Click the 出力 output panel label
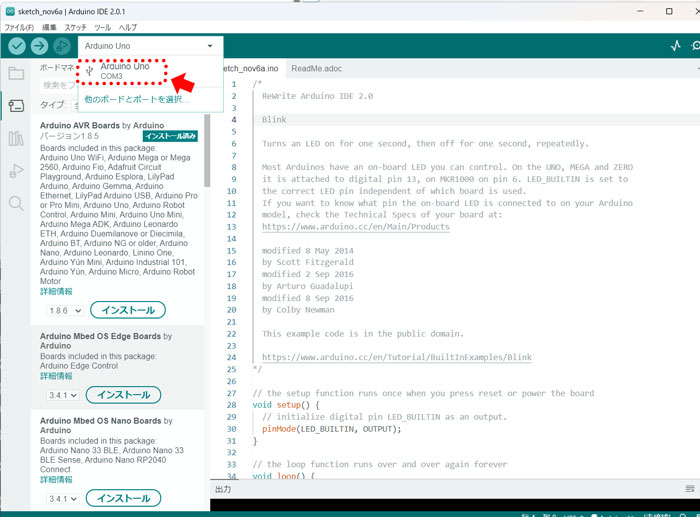The image size is (700, 517). click(x=223, y=489)
